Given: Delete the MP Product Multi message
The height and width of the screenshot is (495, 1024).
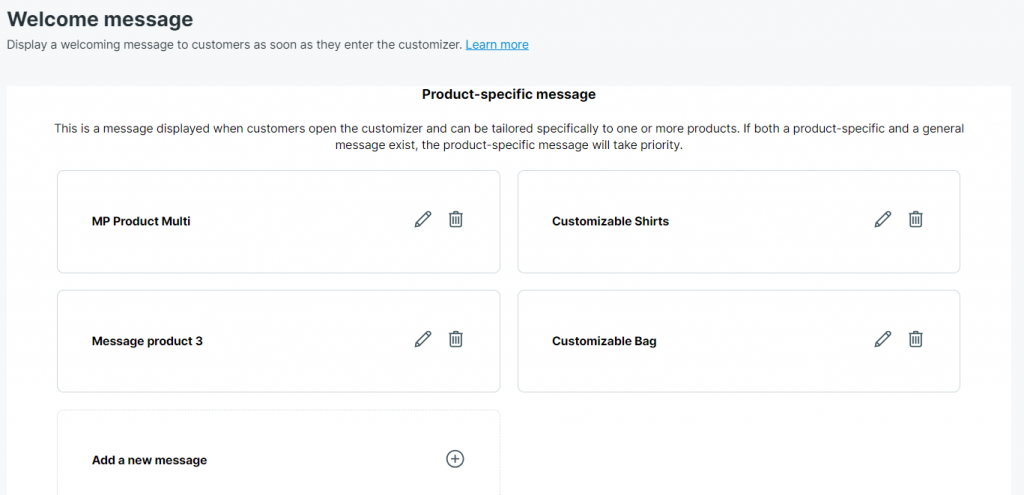Looking at the screenshot, I should coord(456,219).
